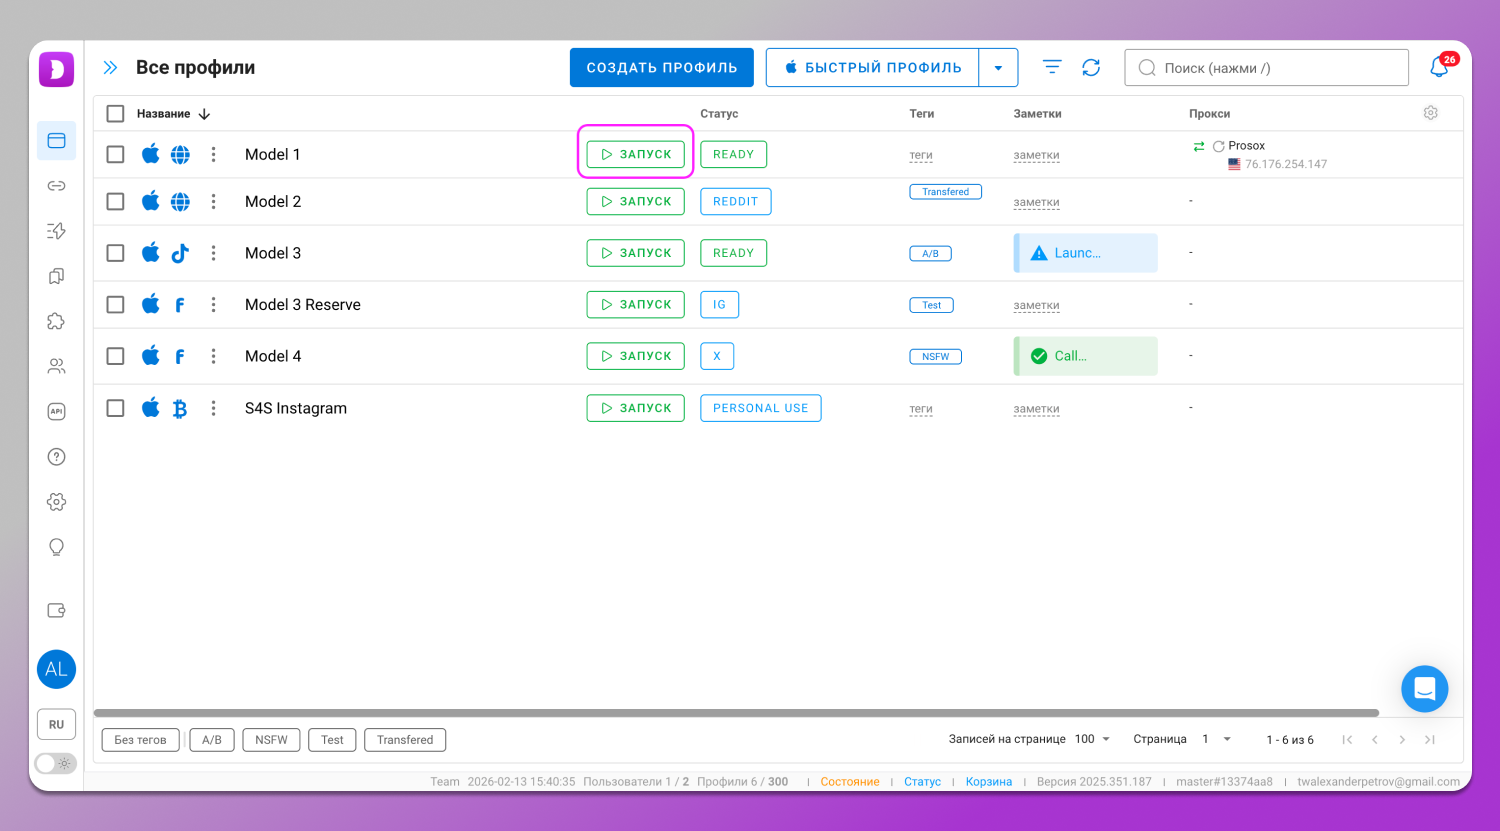Viewport: 1500px width, 831px height.
Task: Click the horizontal scrollbar below the table
Action: (736, 713)
